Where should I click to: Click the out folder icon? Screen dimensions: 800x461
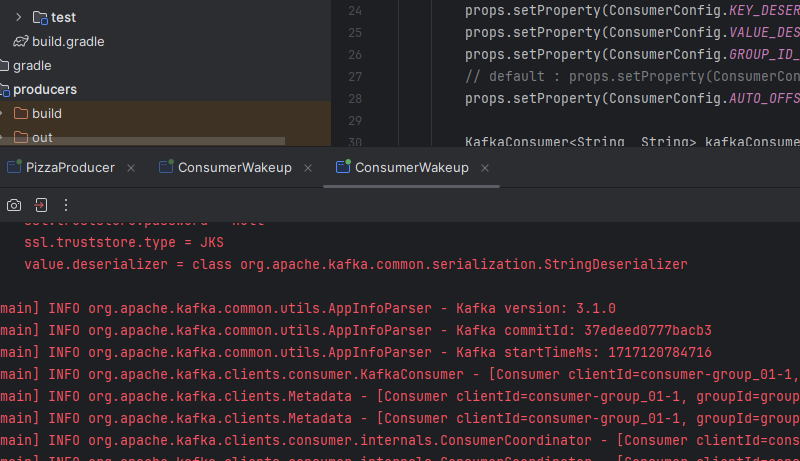21,137
